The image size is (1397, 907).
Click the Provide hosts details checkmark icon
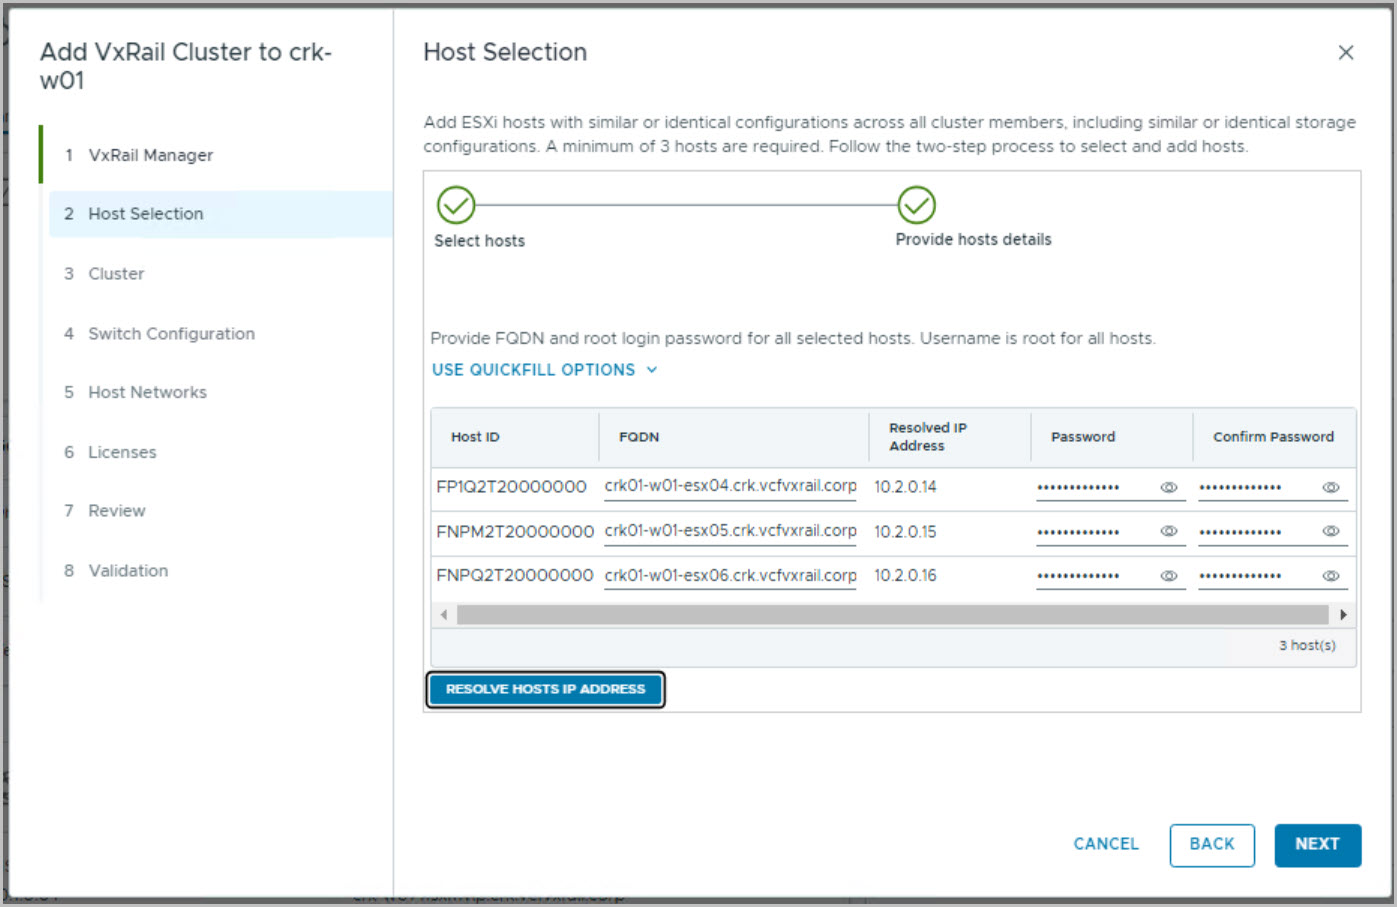(915, 205)
